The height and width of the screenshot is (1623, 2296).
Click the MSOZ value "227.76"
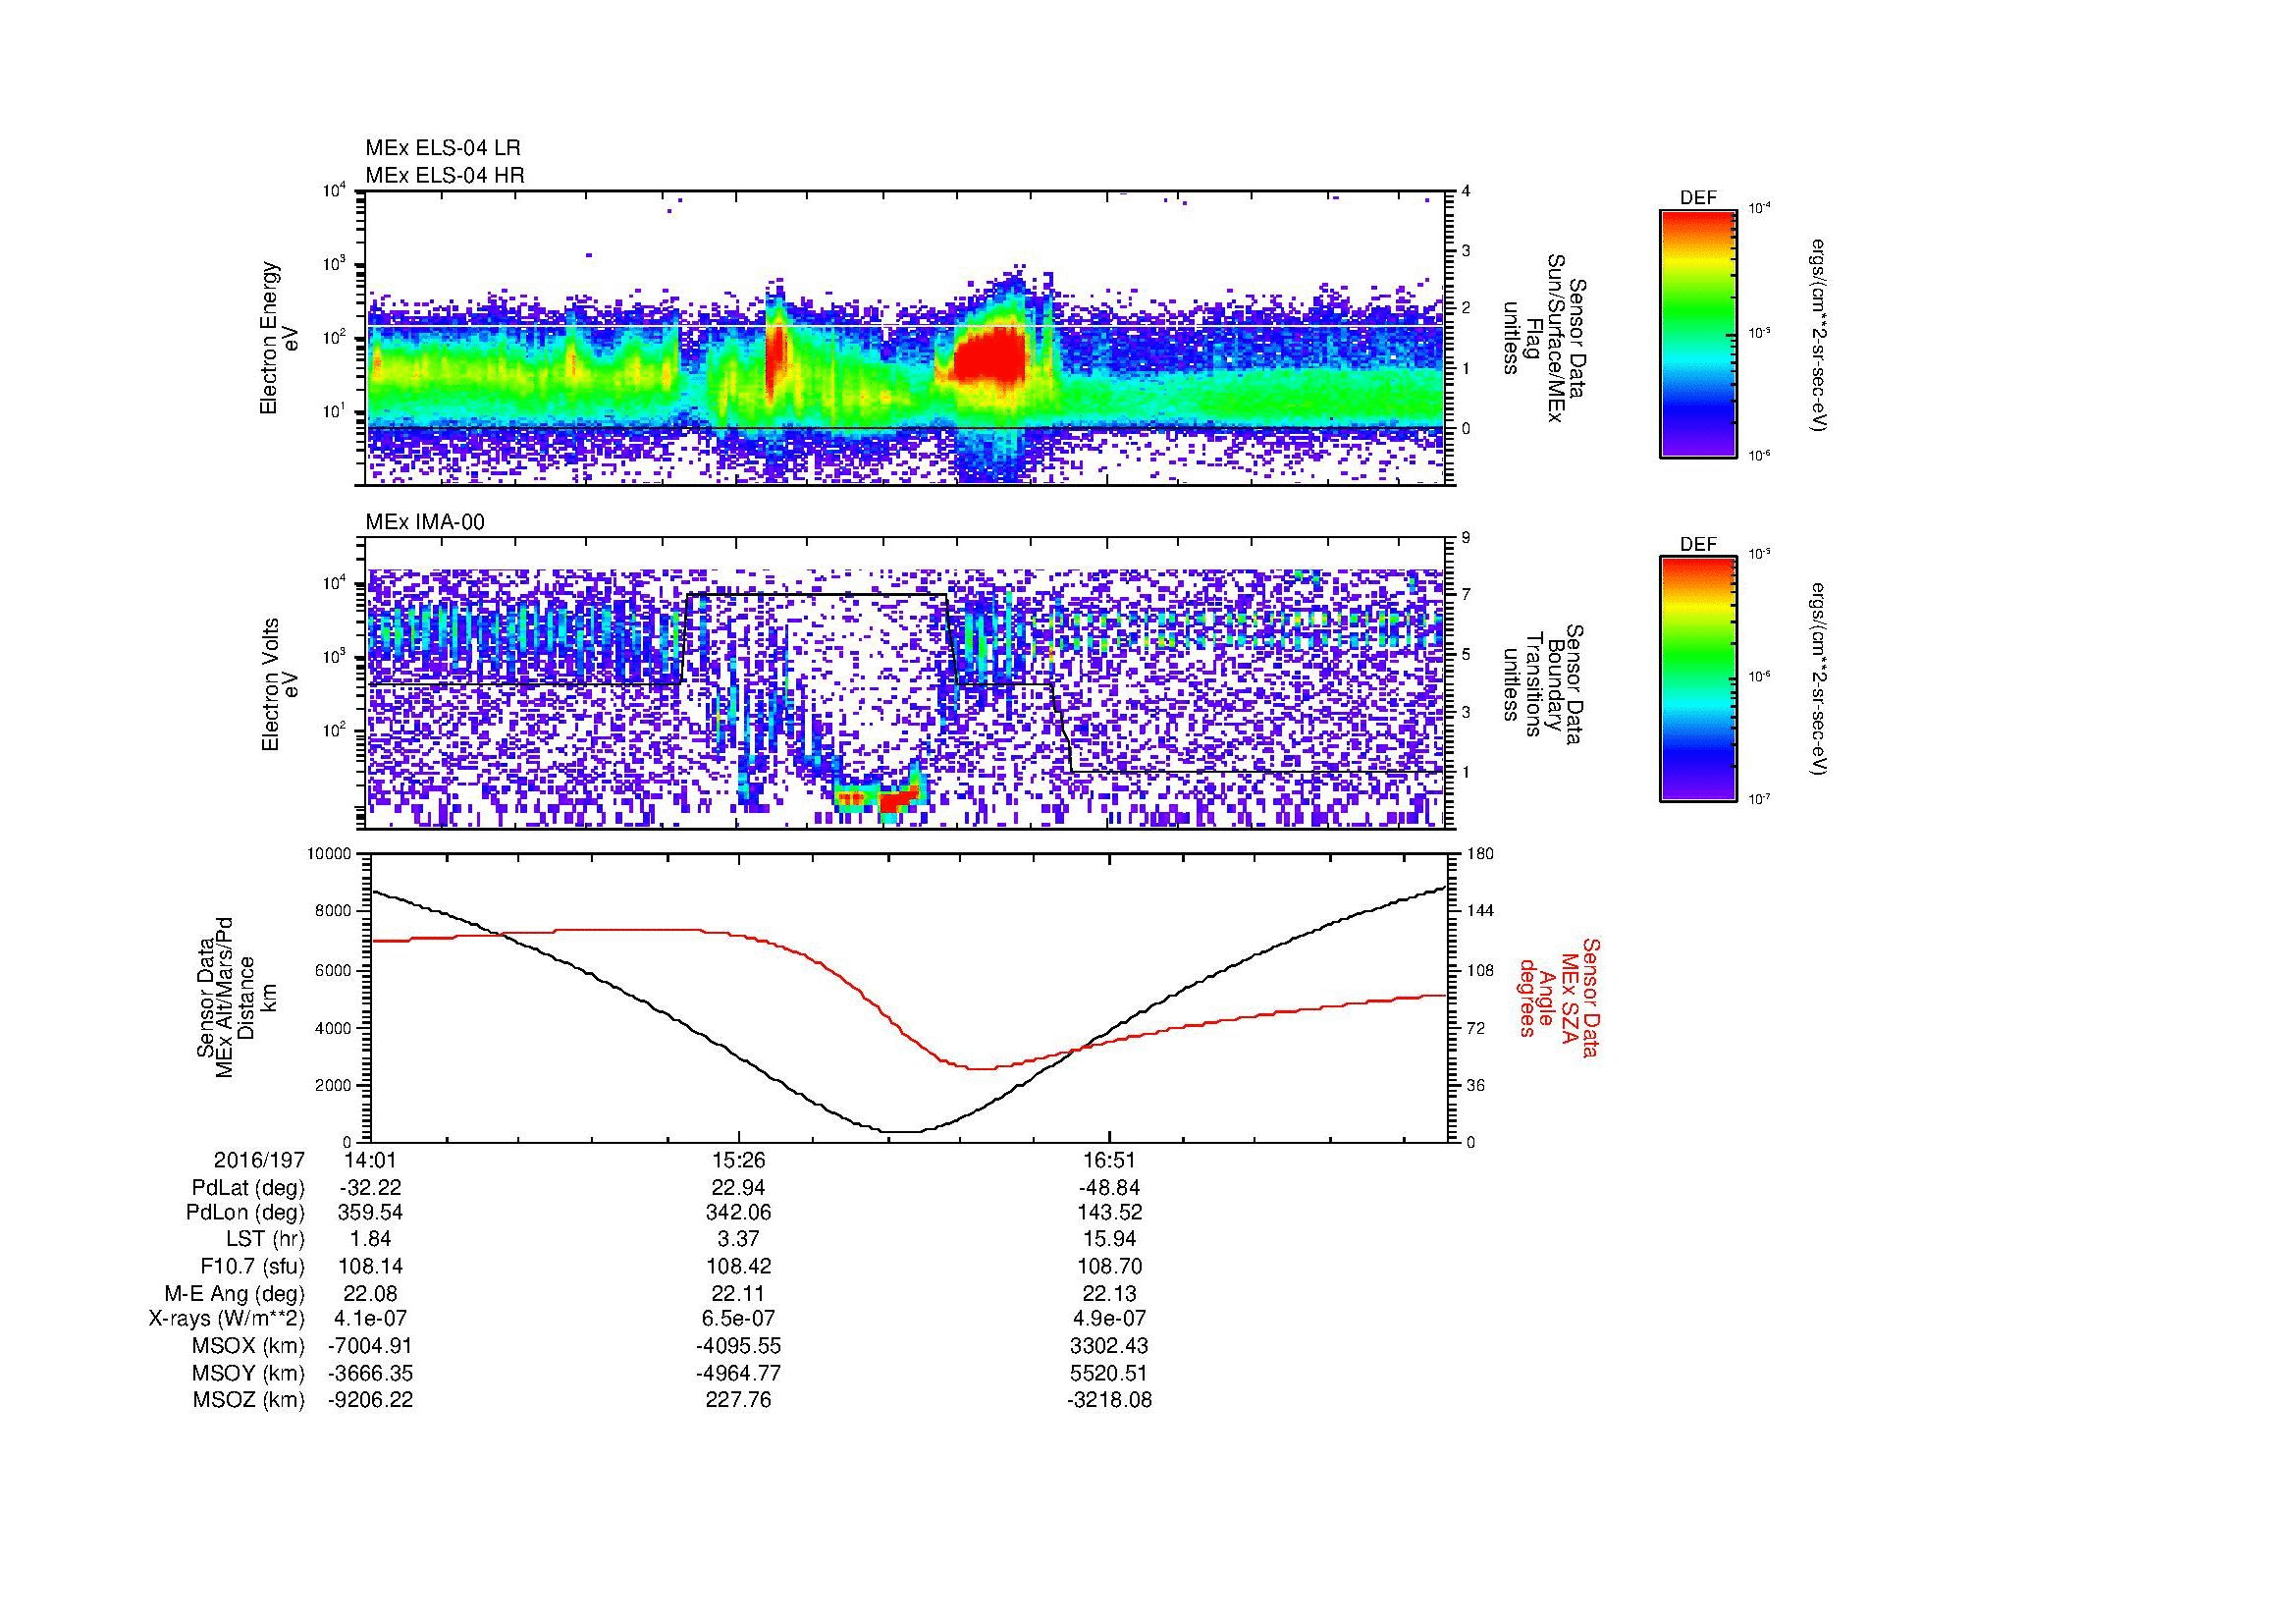[x=739, y=1400]
